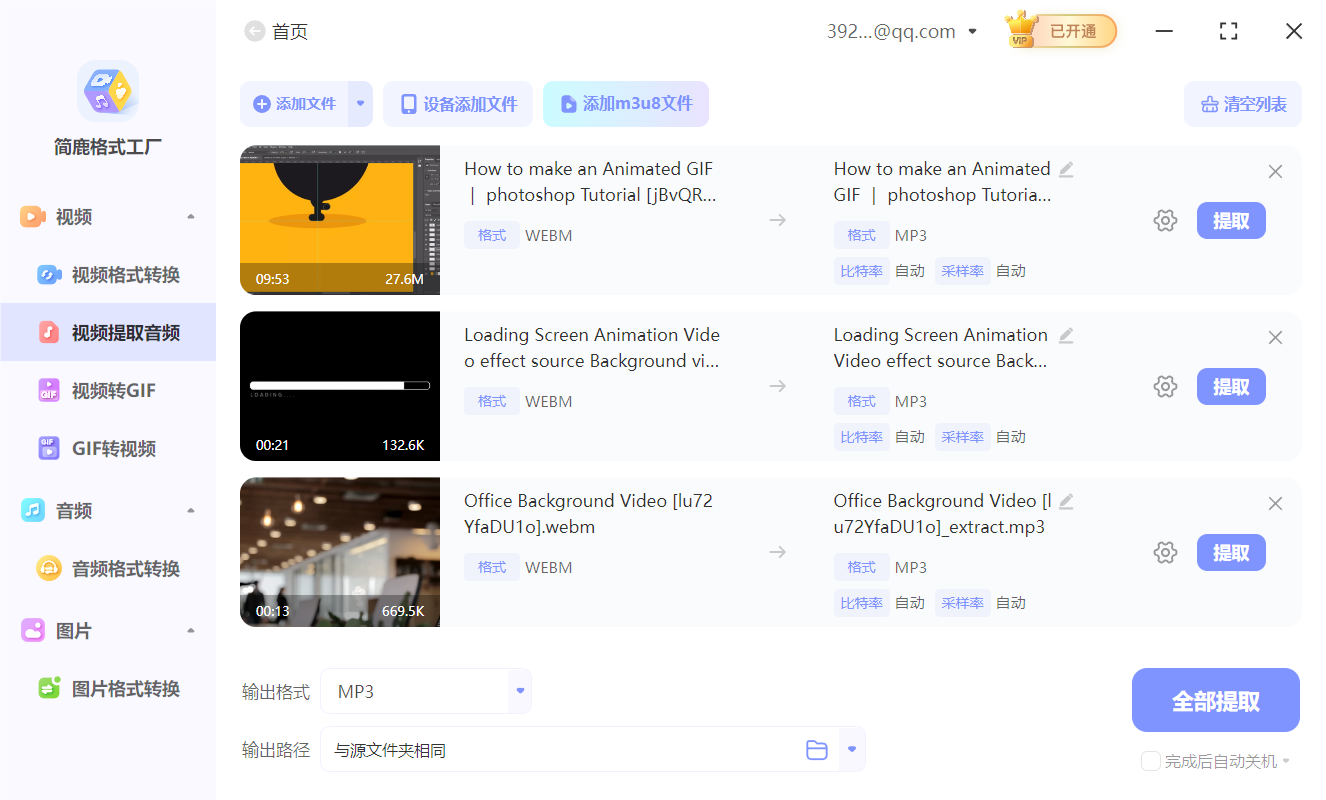Click the VIP 已开通 crown badge

[x=1060, y=31]
